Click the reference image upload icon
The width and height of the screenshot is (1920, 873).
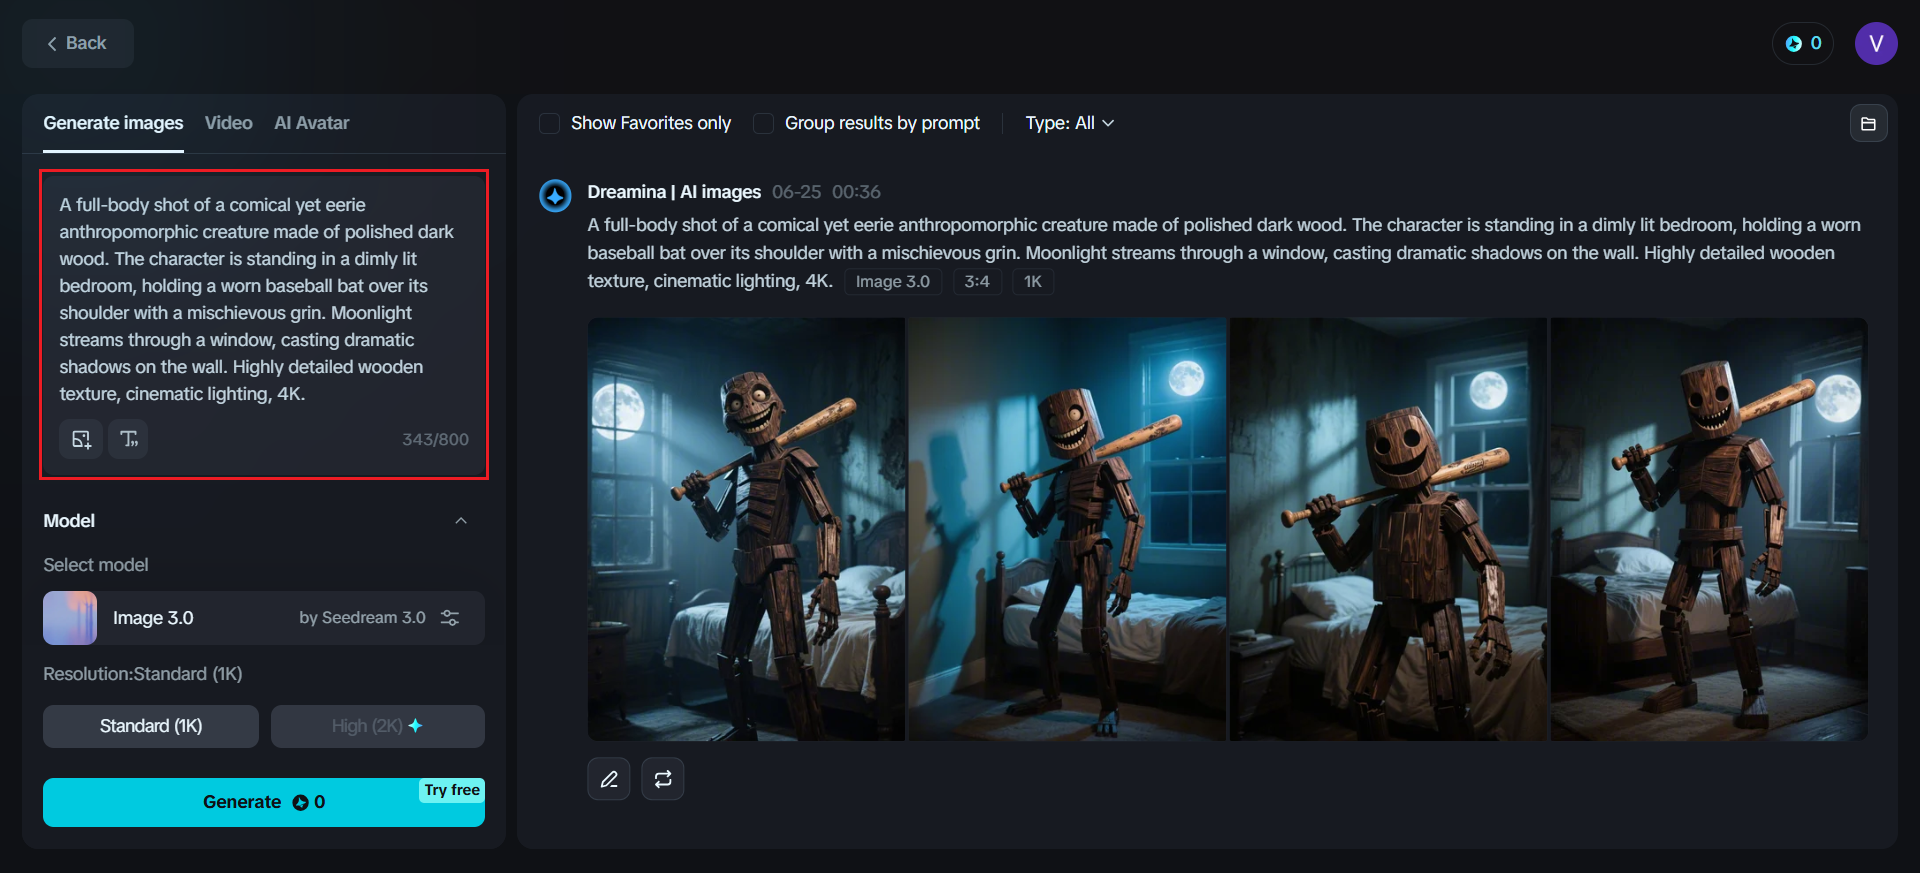click(x=81, y=439)
